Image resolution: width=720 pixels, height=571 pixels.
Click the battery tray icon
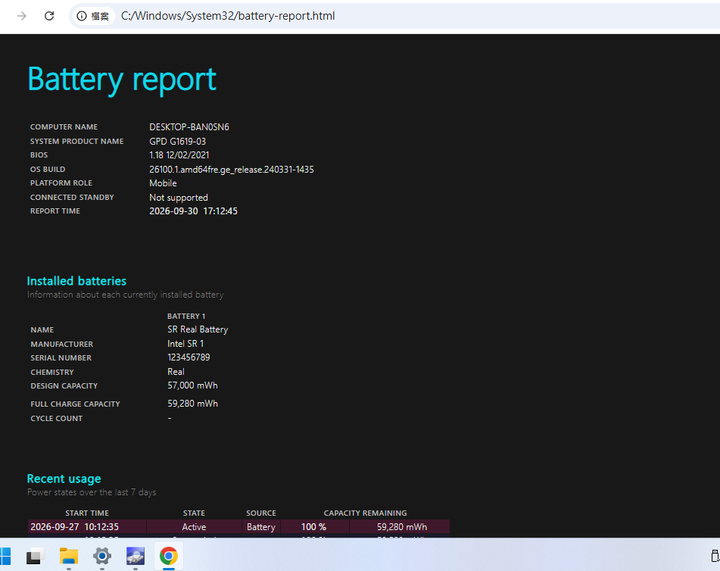tap(715, 555)
